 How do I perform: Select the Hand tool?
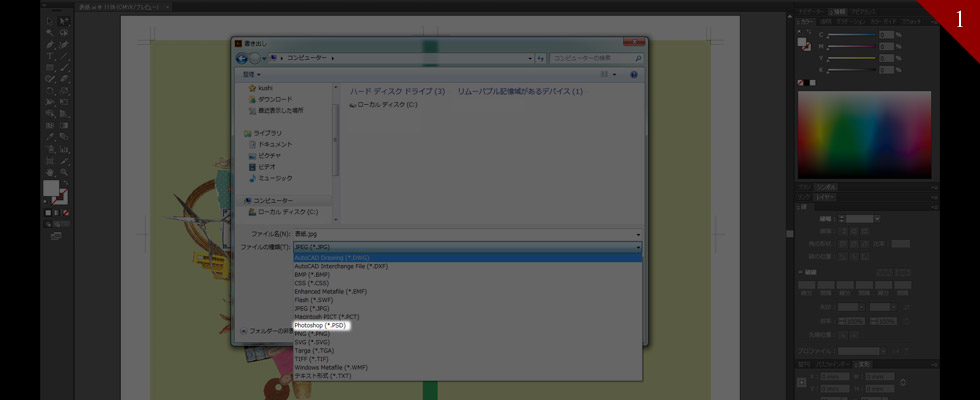(50, 172)
